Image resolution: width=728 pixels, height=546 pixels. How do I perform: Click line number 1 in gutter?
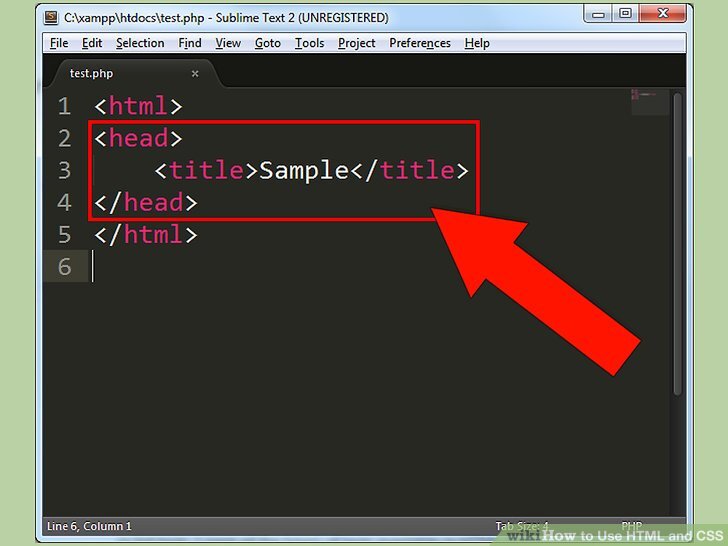point(65,106)
